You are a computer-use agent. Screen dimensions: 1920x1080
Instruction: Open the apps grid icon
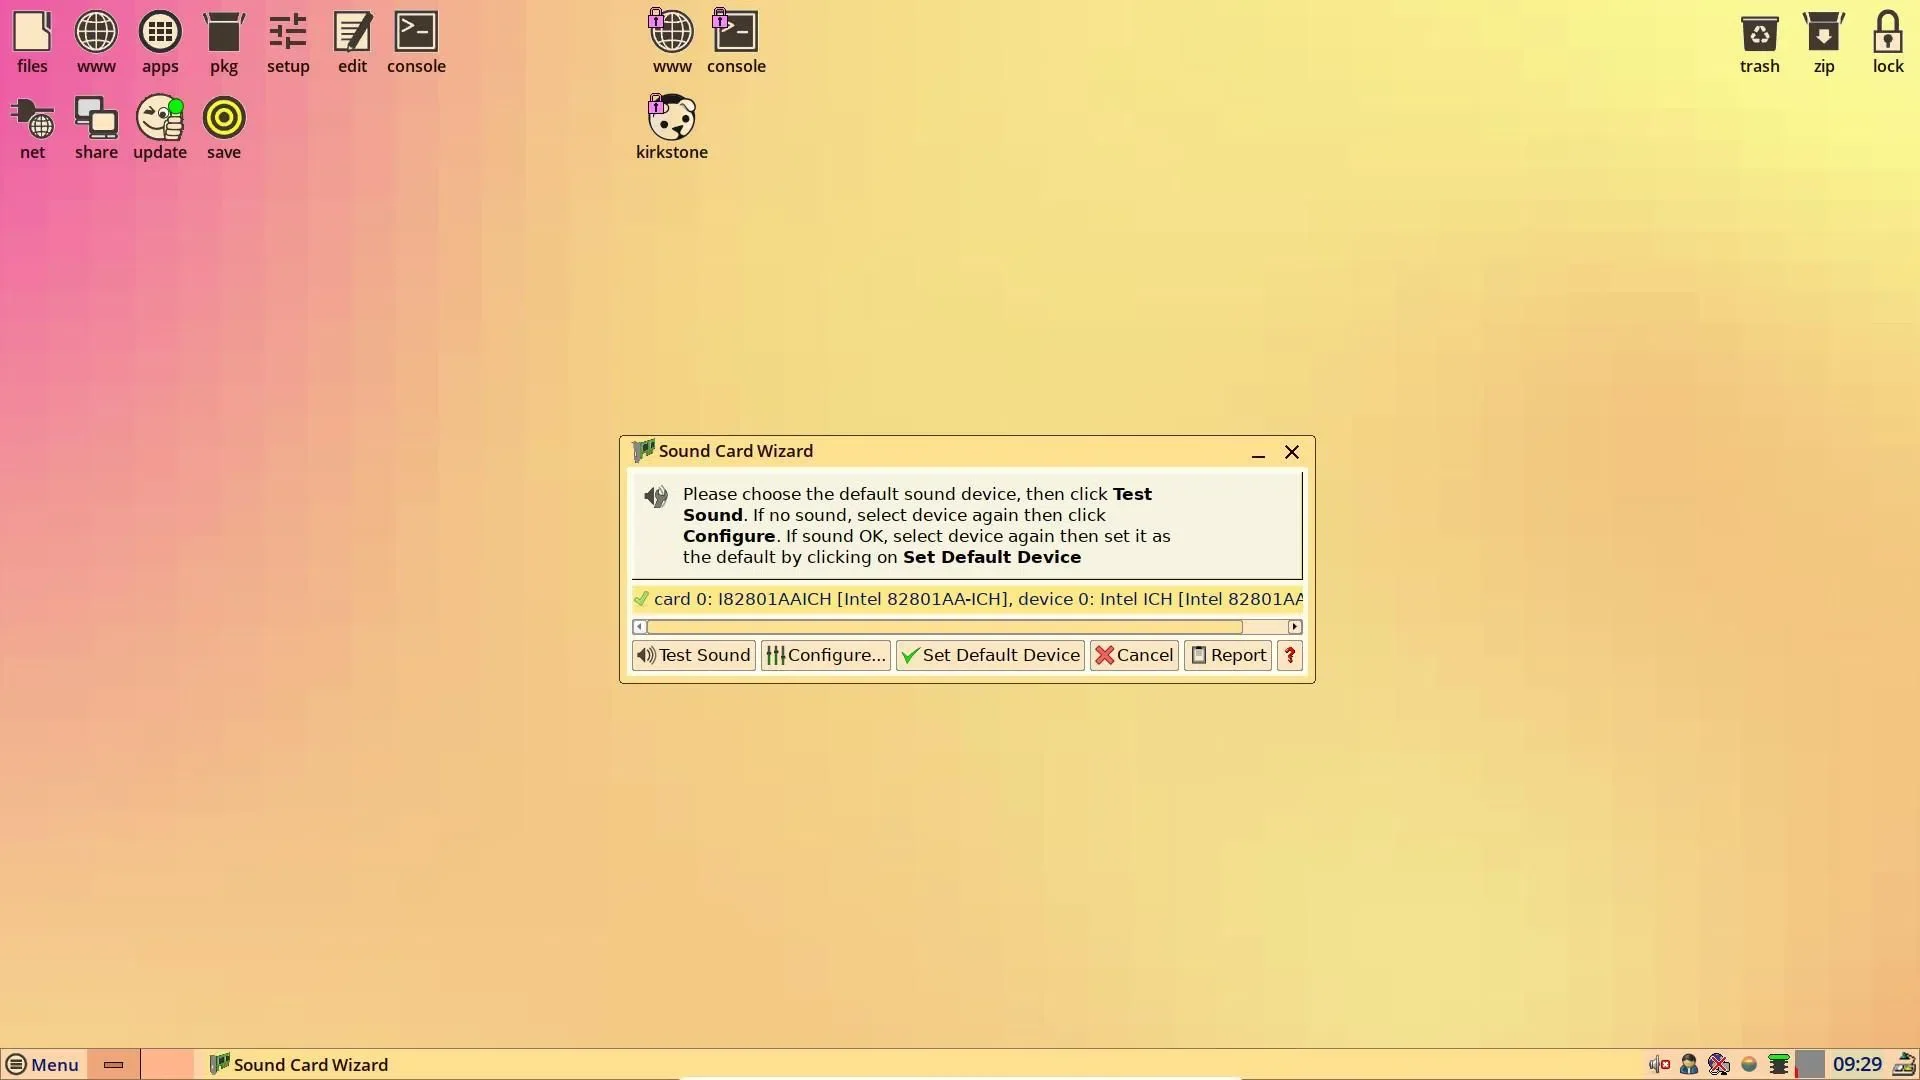pos(160,42)
